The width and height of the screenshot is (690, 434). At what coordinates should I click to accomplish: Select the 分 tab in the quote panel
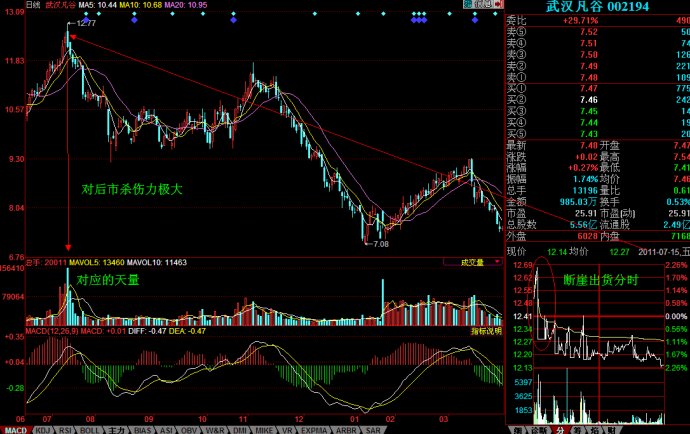click(560, 430)
